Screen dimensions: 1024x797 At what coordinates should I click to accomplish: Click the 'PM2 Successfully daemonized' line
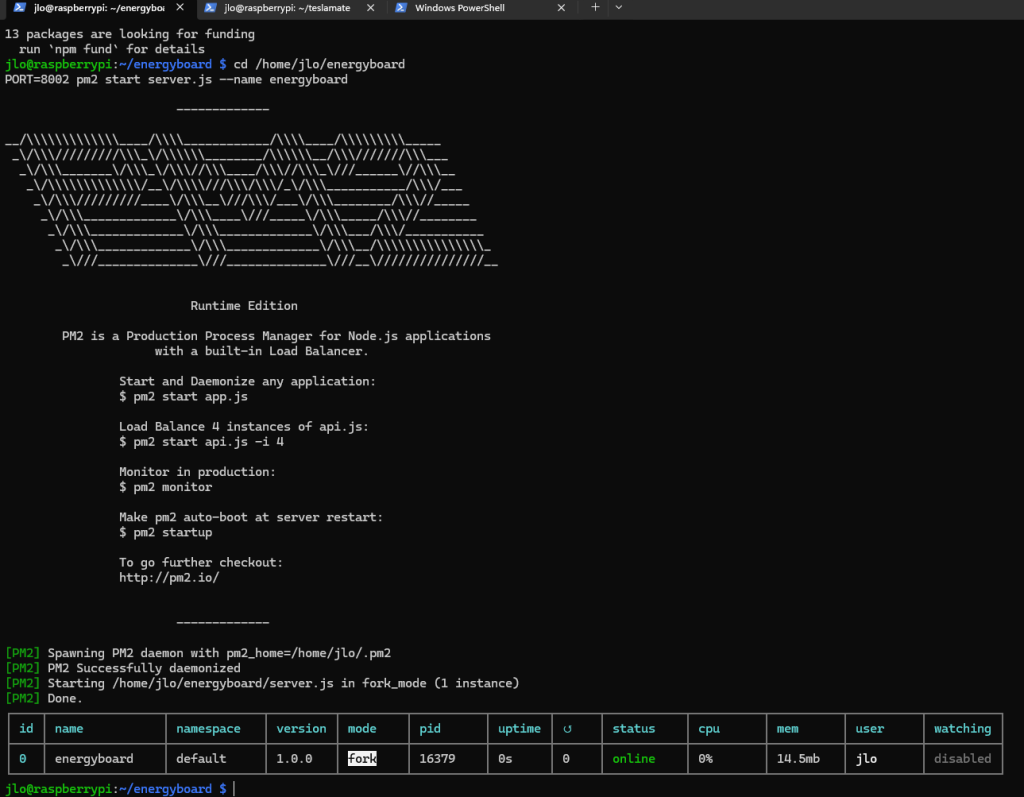coord(123,668)
